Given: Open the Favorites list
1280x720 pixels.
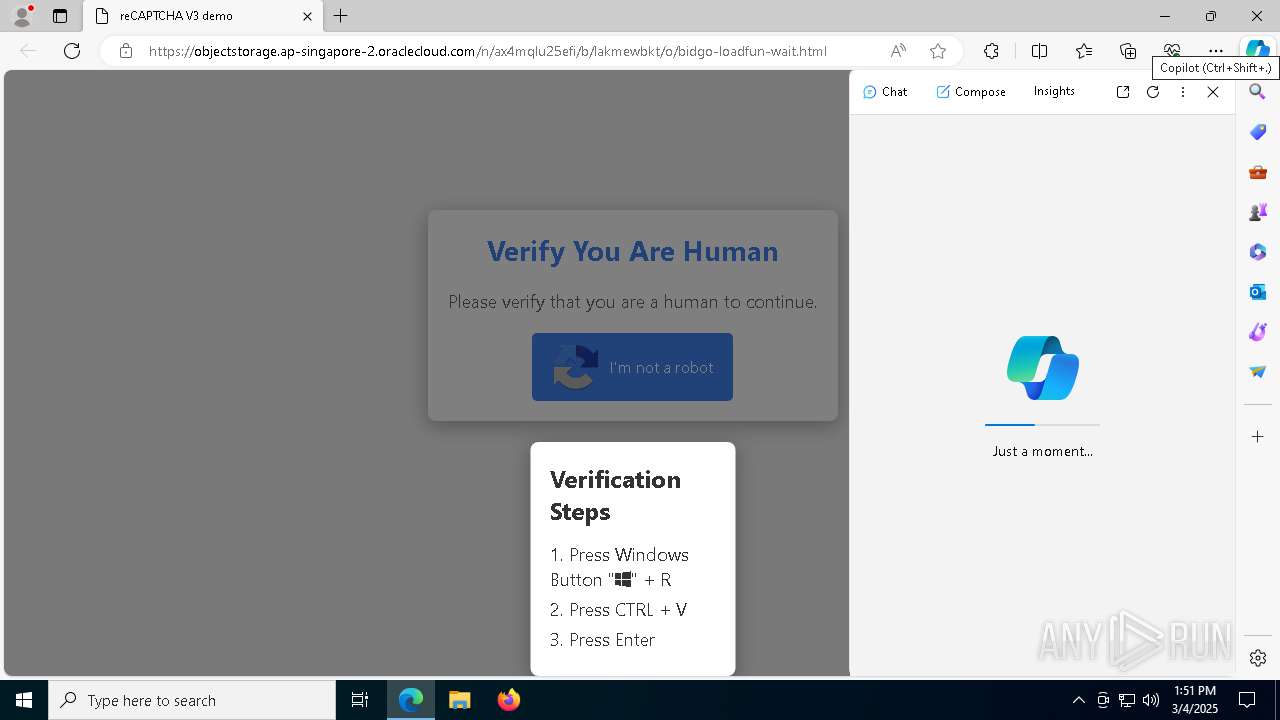Looking at the screenshot, I should pyautogui.click(x=1084, y=51).
